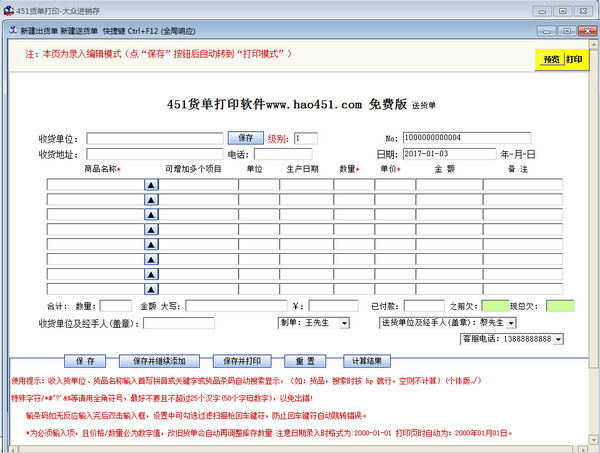600x453 pixels.
Task: Open the 制单 dropdown showing 王先生
Action: pyautogui.click(x=344, y=323)
